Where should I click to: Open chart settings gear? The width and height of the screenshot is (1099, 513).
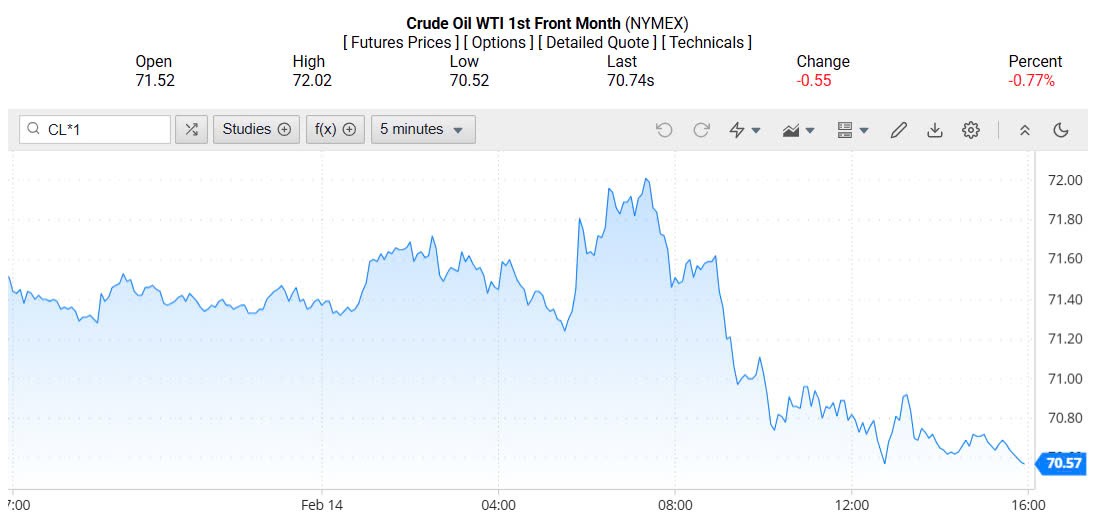tap(970, 130)
